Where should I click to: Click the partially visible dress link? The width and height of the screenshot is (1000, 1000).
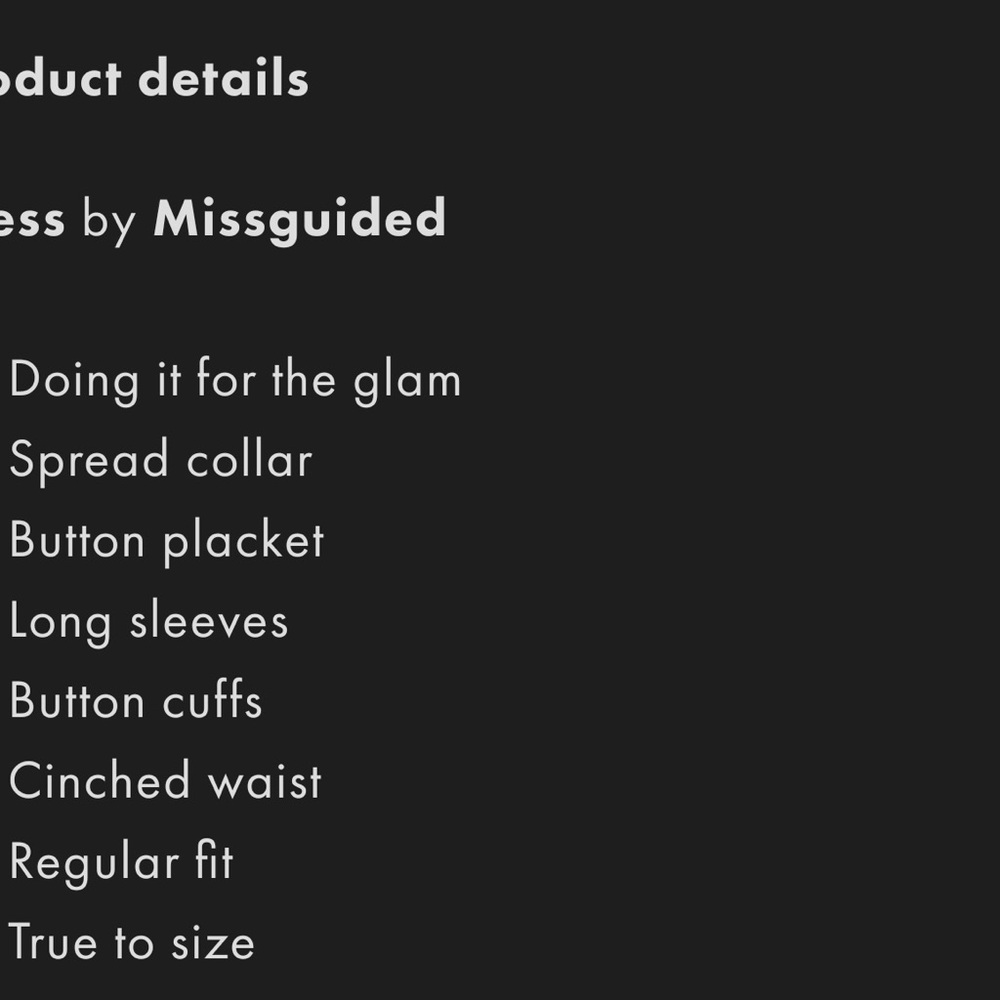(33, 221)
